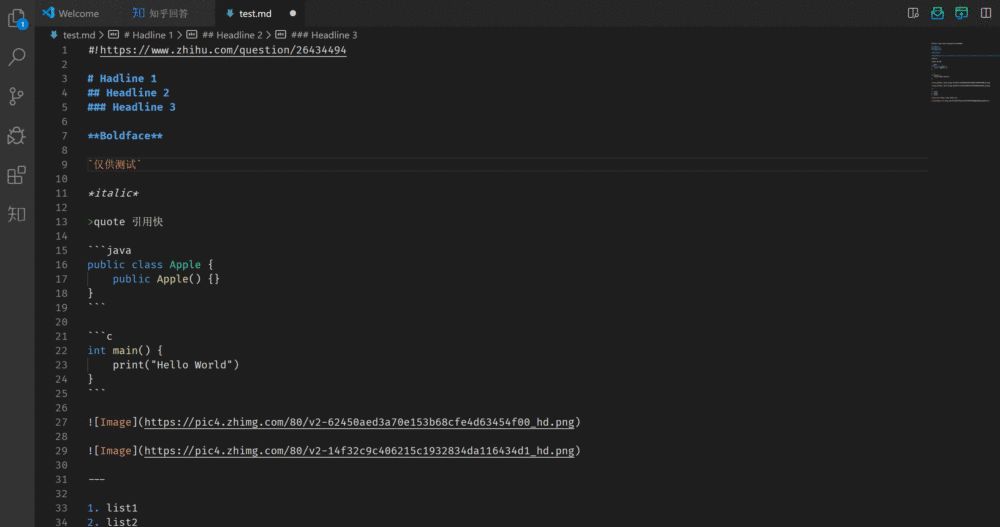The width and height of the screenshot is (1000, 527).
Task: Click the blue envelope publish icon
Action: click(937, 13)
